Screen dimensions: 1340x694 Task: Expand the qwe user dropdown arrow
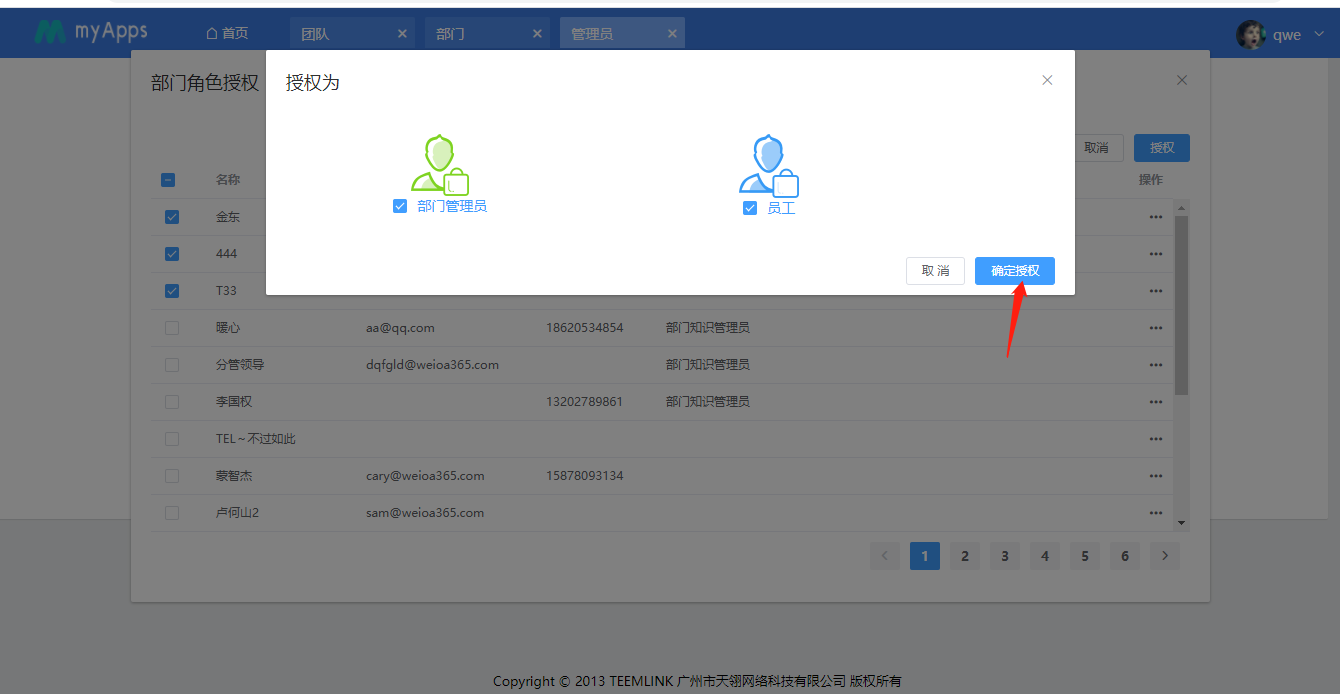click(x=1318, y=35)
